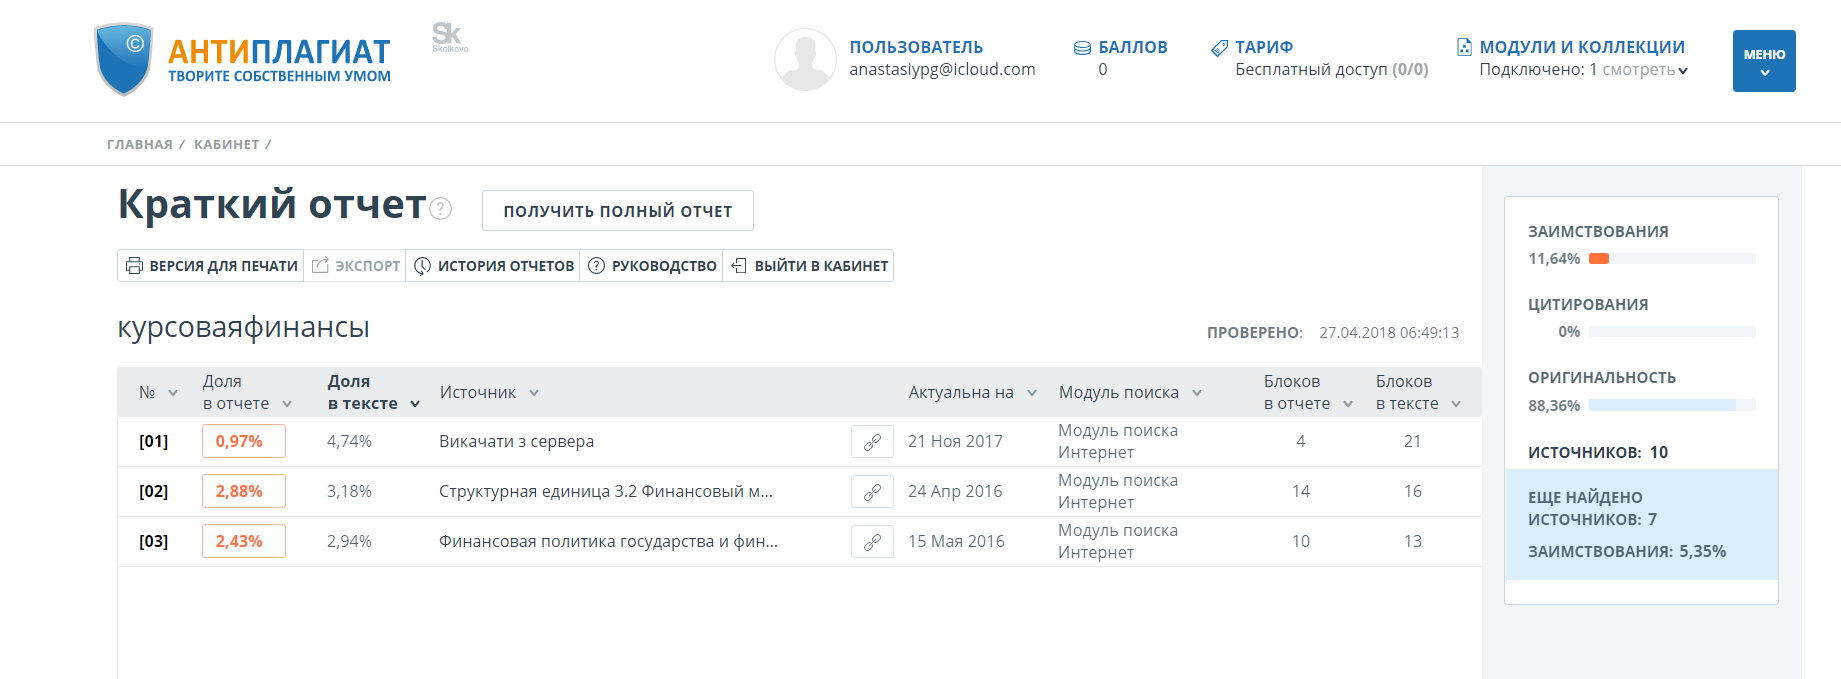Click the help question mark beside Краткий отчет
Image resolution: width=1841 pixels, height=679 pixels.
tap(441, 208)
